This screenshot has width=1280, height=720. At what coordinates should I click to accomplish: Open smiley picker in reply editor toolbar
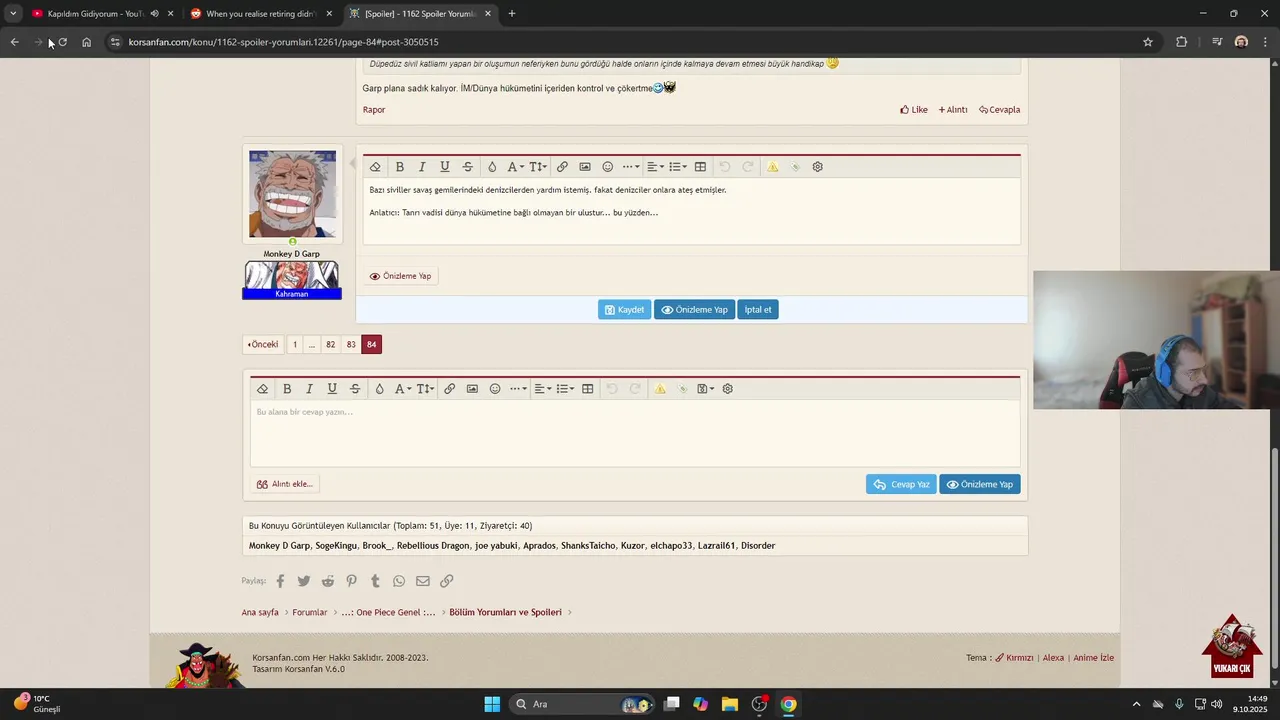(x=495, y=389)
